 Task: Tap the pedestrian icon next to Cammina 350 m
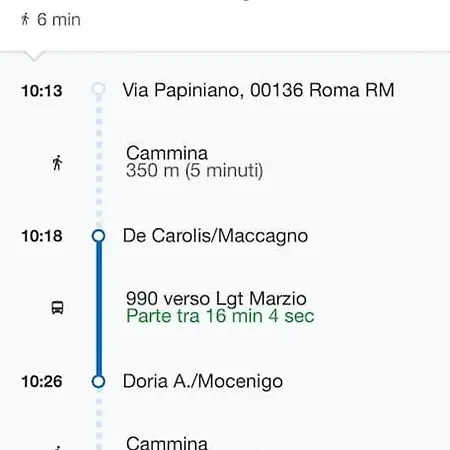click(57, 163)
